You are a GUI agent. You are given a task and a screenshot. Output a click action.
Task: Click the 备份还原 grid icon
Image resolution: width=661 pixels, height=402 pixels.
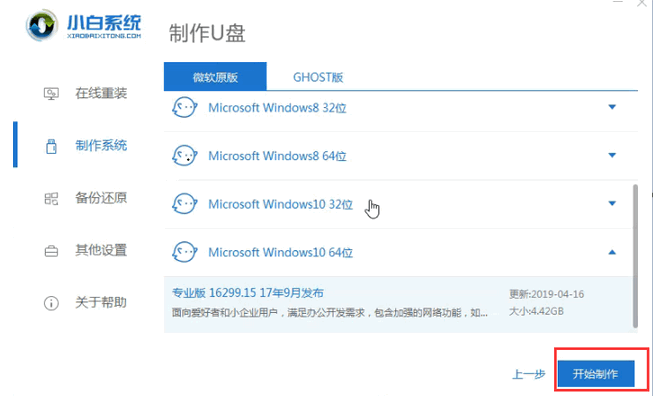click(51, 198)
